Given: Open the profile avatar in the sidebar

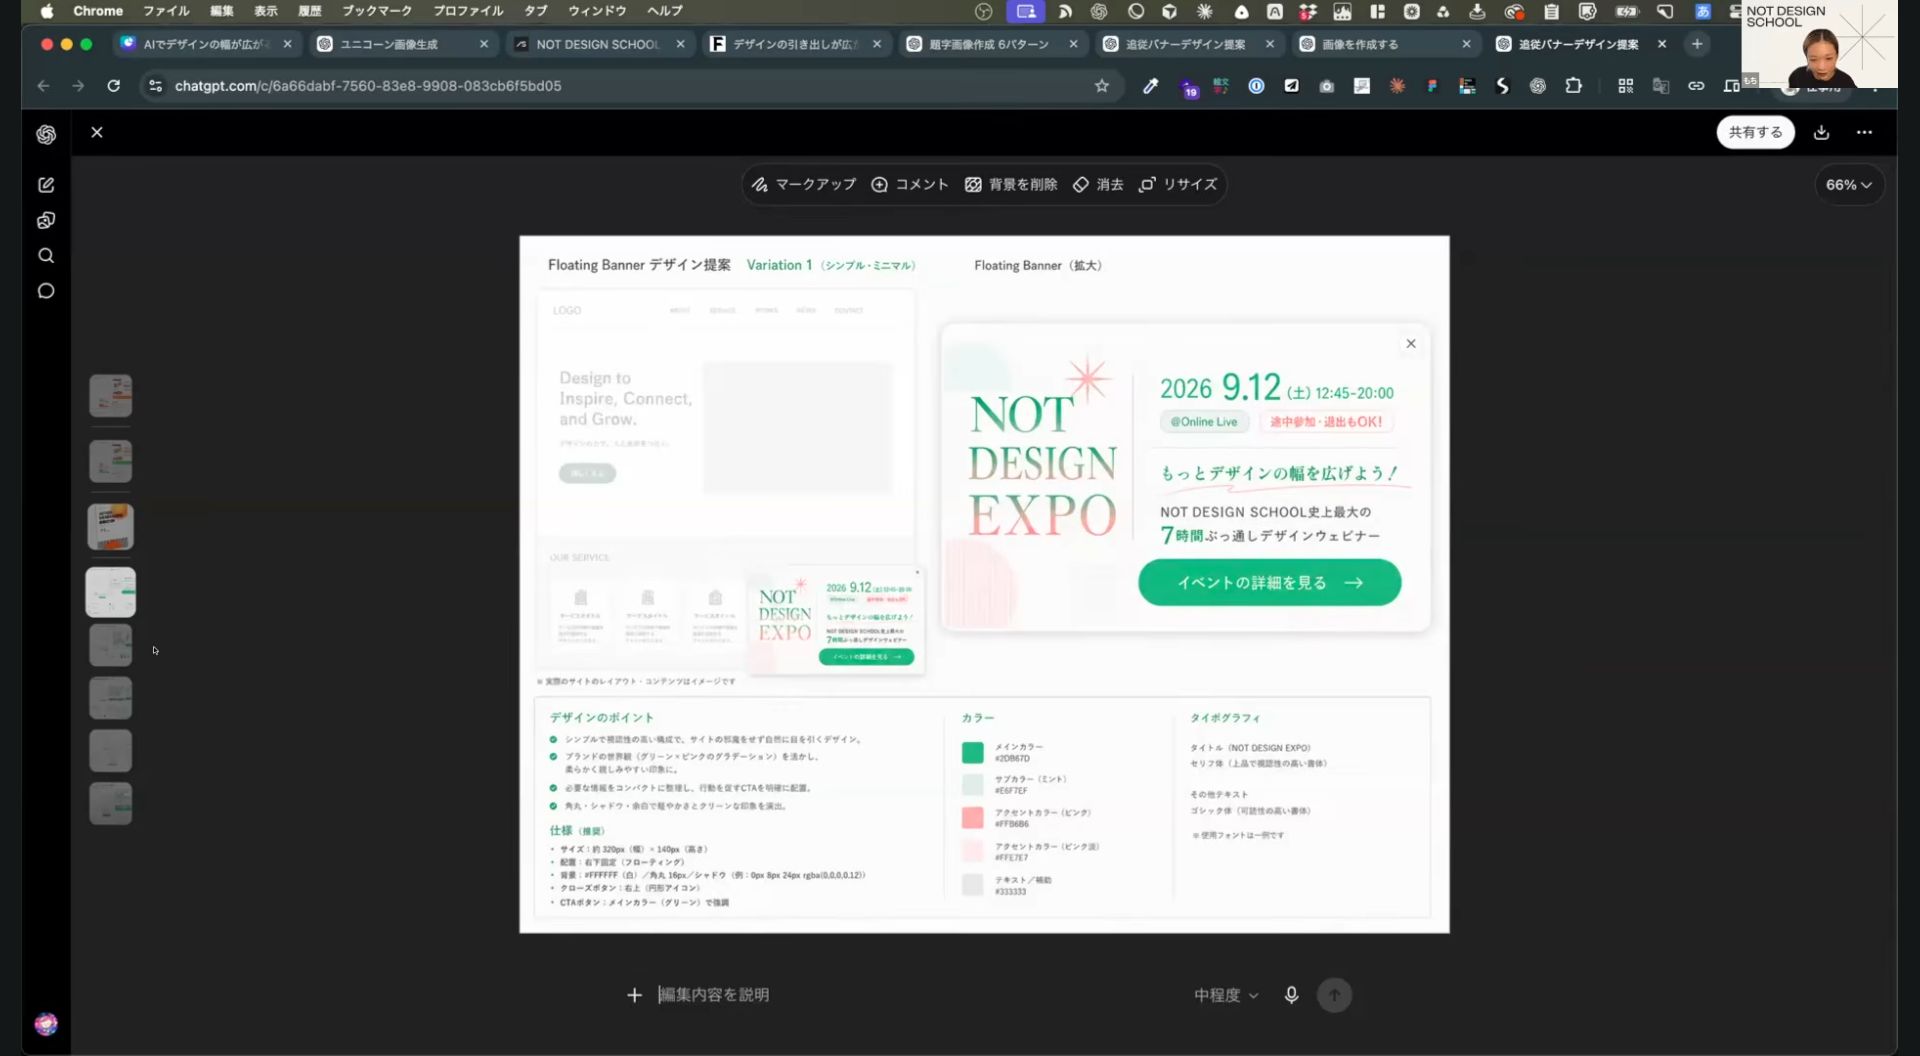Looking at the screenshot, I should point(46,1024).
